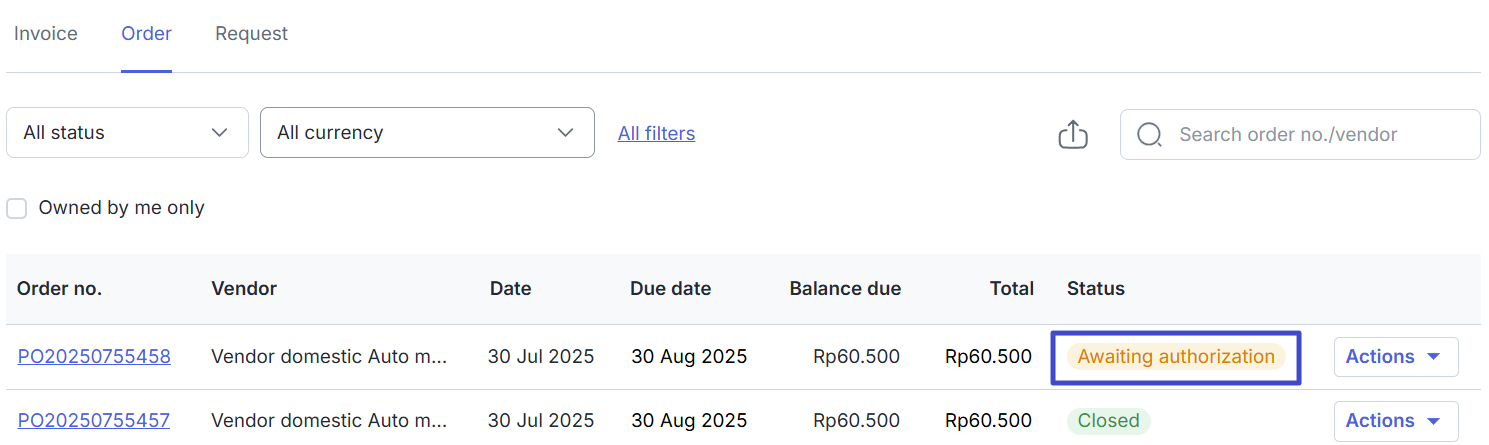Click the export share icon
The image size is (1489, 445).
pos(1072,134)
